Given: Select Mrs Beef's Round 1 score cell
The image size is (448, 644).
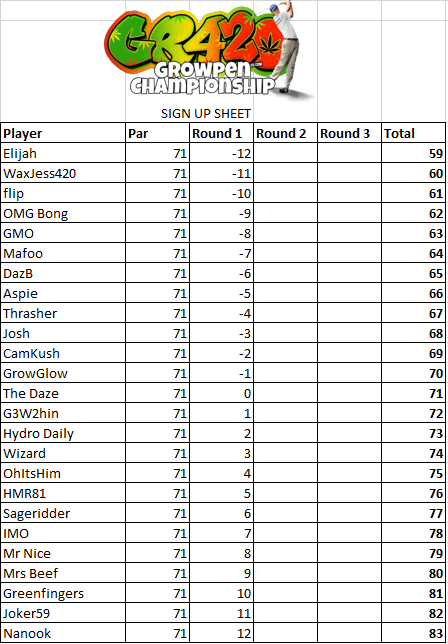Looking at the screenshot, I should click(221, 573).
